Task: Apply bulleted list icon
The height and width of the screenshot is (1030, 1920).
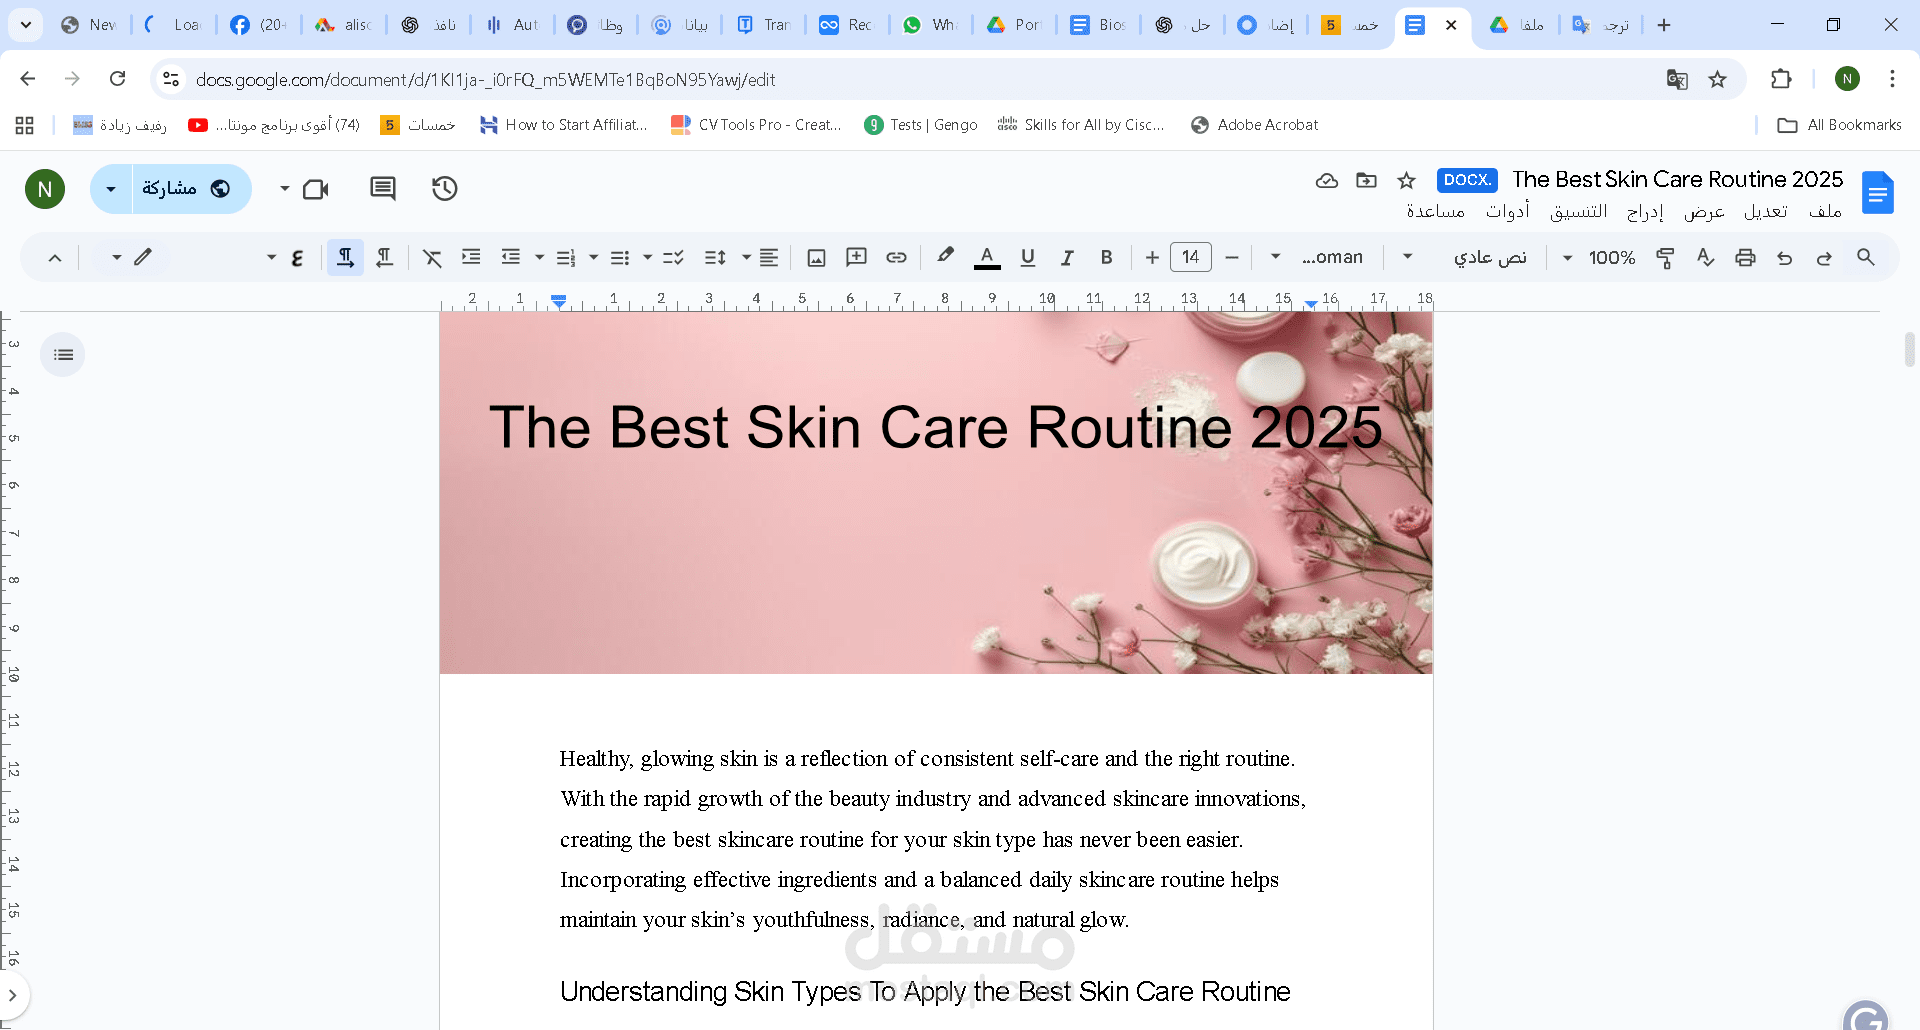Action: 620,257
